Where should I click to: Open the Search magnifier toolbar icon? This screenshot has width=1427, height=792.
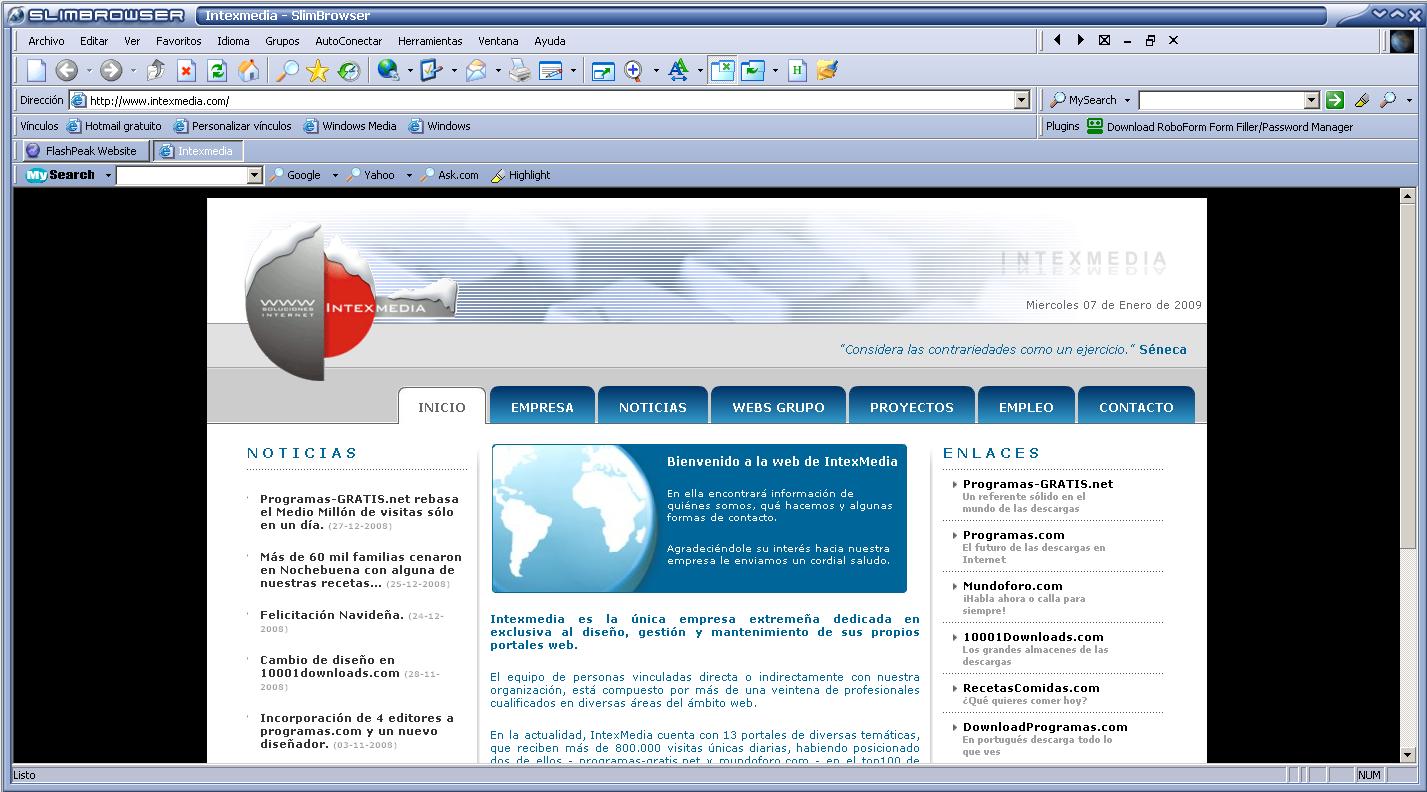[287, 70]
